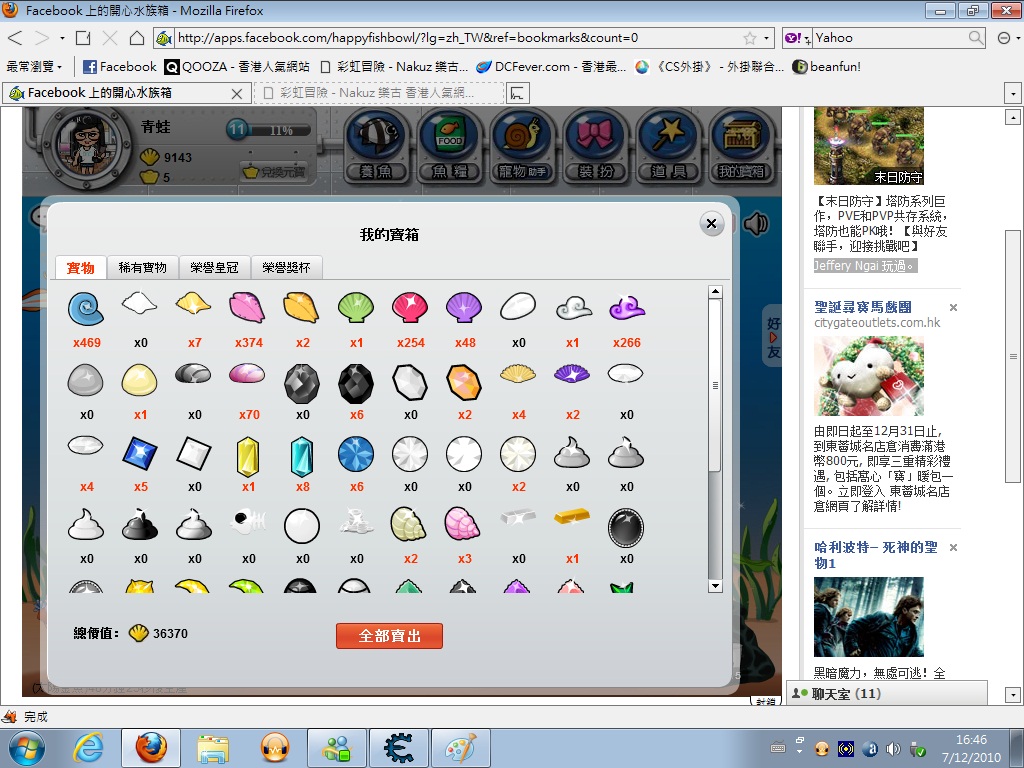
Task: Bookmark this page with star icon
Action: [x=750, y=38]
